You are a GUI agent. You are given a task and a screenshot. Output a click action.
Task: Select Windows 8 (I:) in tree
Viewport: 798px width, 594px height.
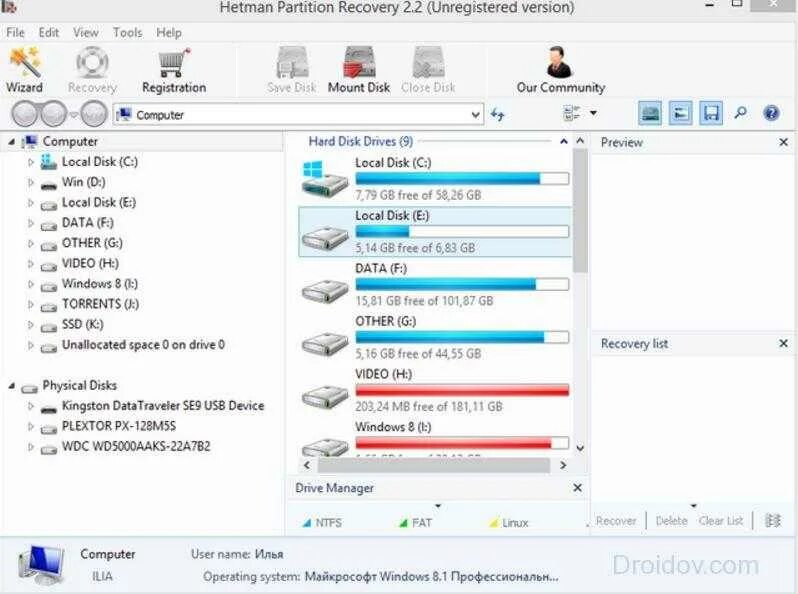(x=100, y=284)
